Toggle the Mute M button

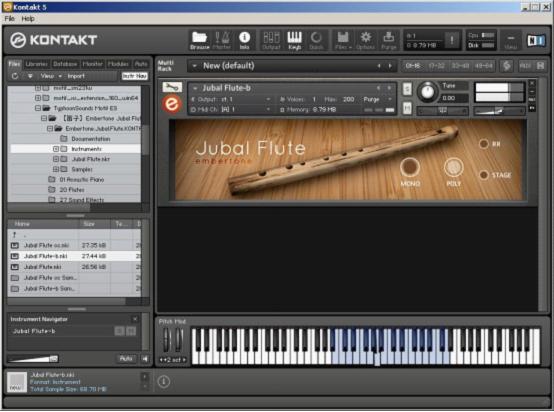(x=407, y=108)
